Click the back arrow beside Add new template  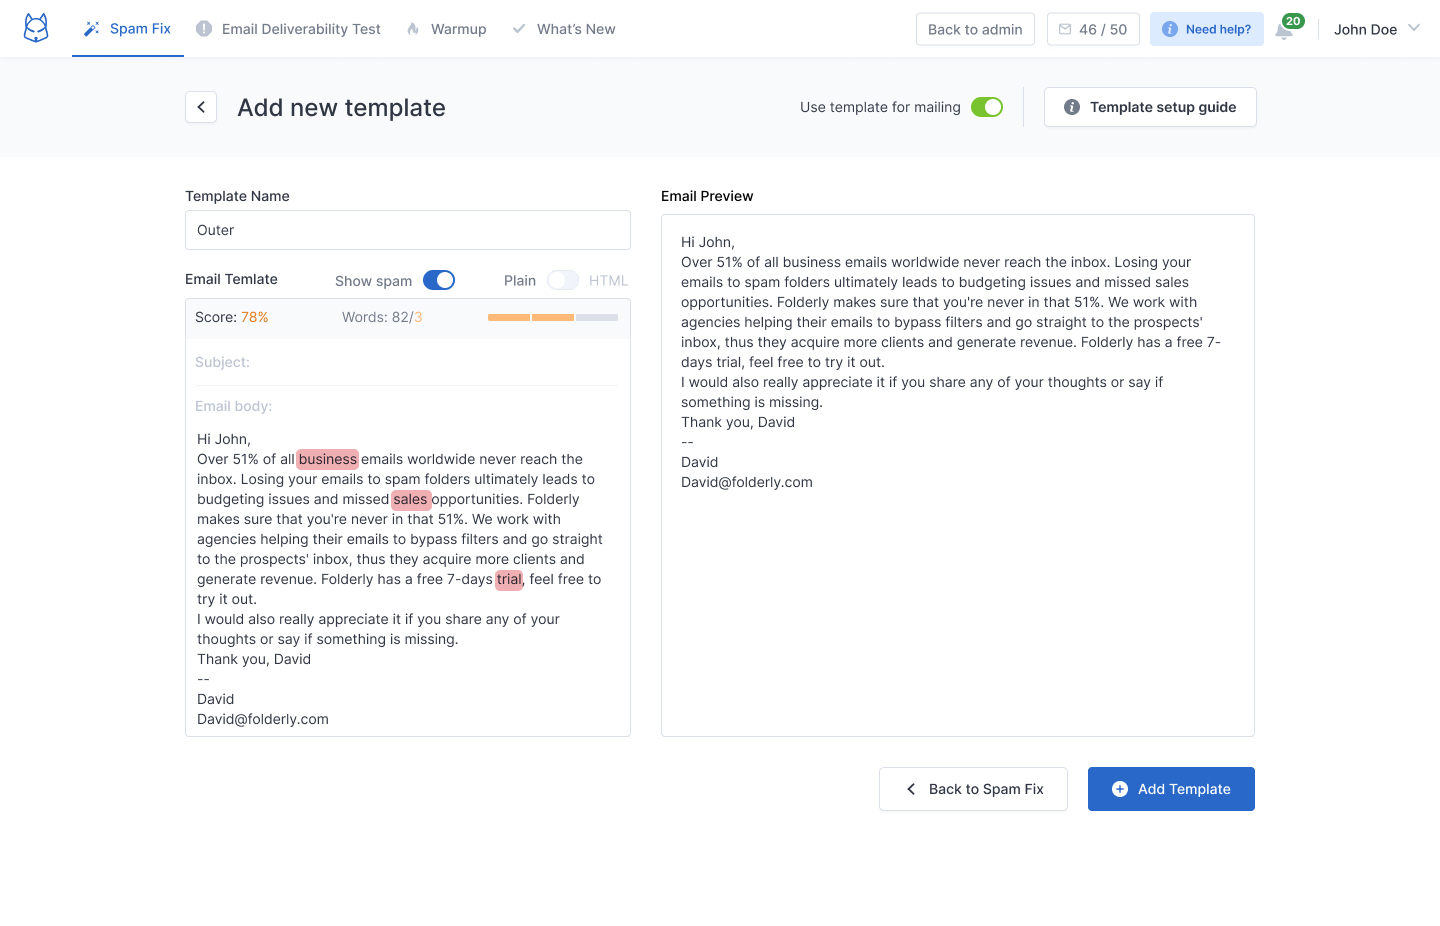pos(201,107)
